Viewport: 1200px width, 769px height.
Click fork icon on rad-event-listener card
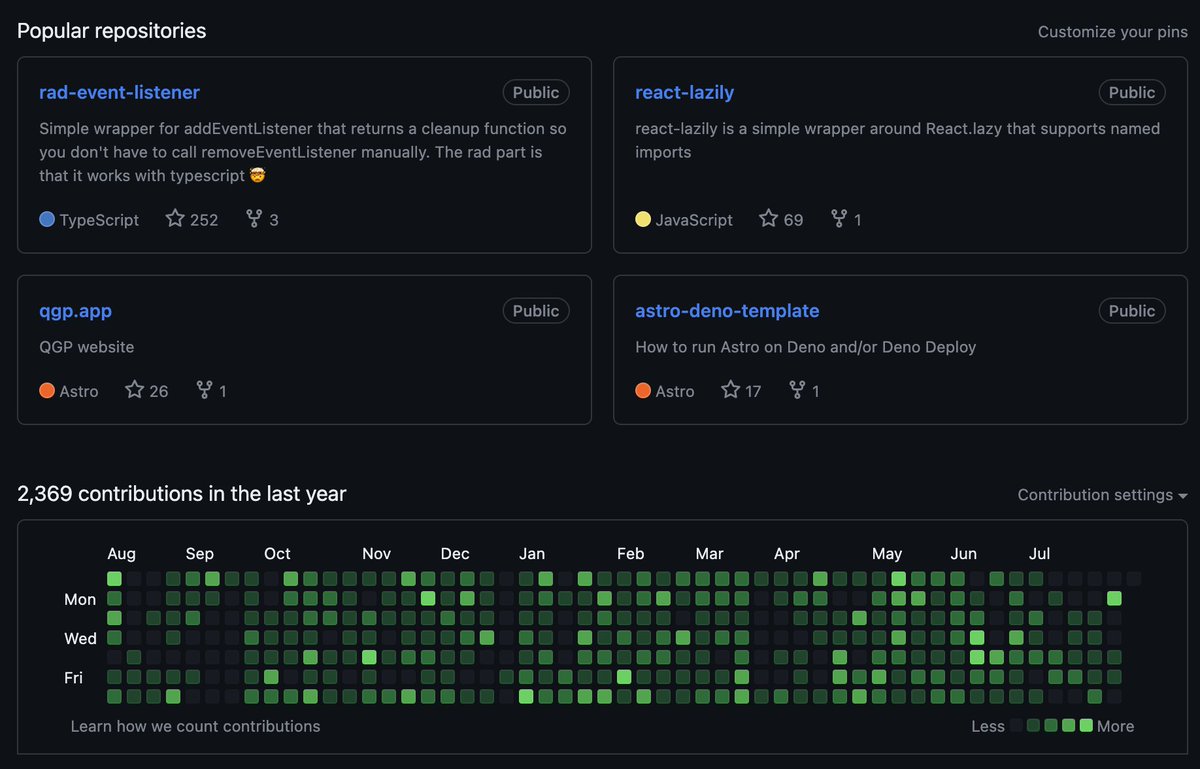pyautogui.click(x=254, y=218)
